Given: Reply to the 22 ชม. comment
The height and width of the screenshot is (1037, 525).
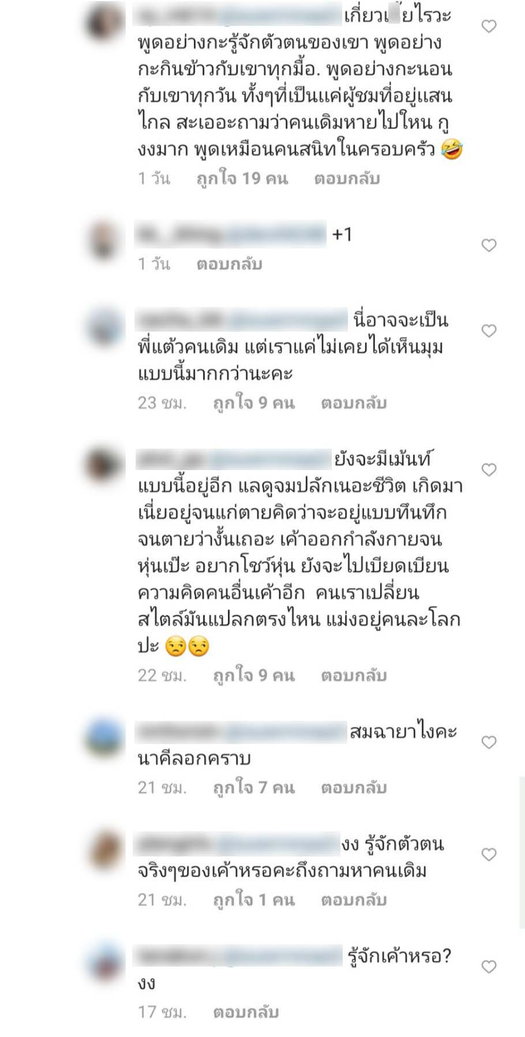Looking at the screenshot, I should (354, 675).
